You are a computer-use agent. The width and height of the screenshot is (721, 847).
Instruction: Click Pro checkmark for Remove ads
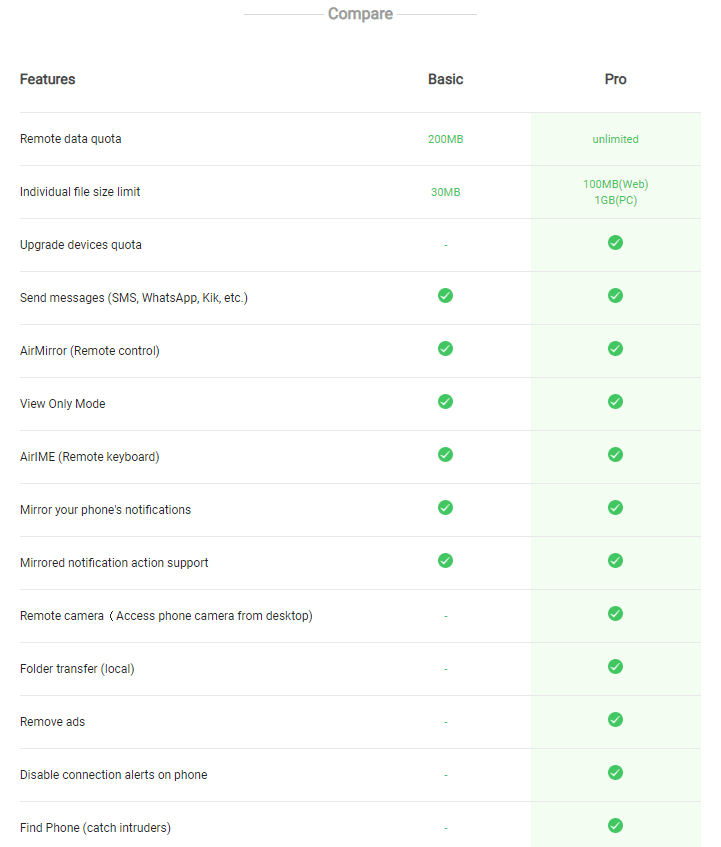point(615,719)
